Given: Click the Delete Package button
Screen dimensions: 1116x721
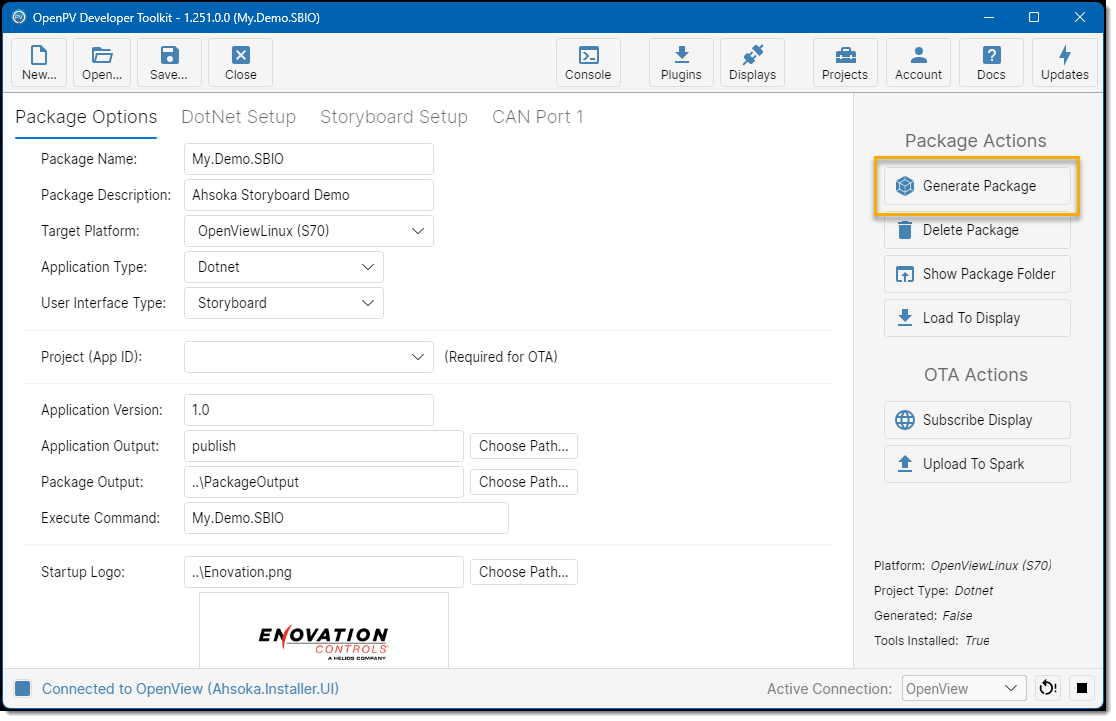Looking at the screenshot, I should click(977, 230).
